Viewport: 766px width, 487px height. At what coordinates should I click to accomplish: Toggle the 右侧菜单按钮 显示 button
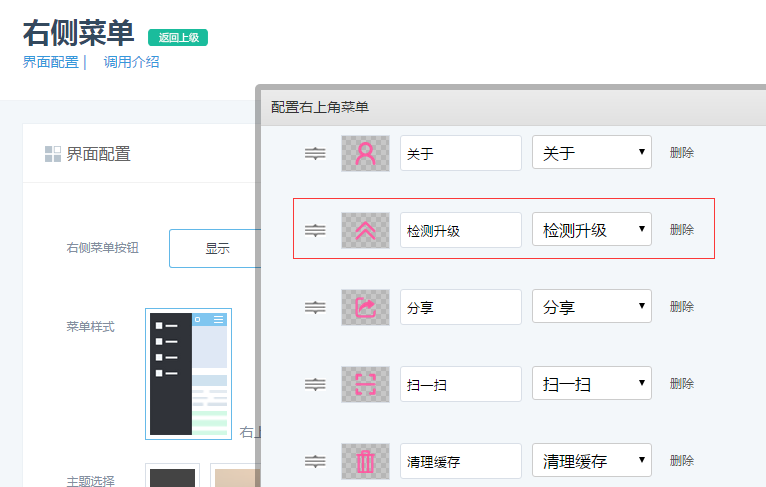pyautogui.click(x=216, y=249)
